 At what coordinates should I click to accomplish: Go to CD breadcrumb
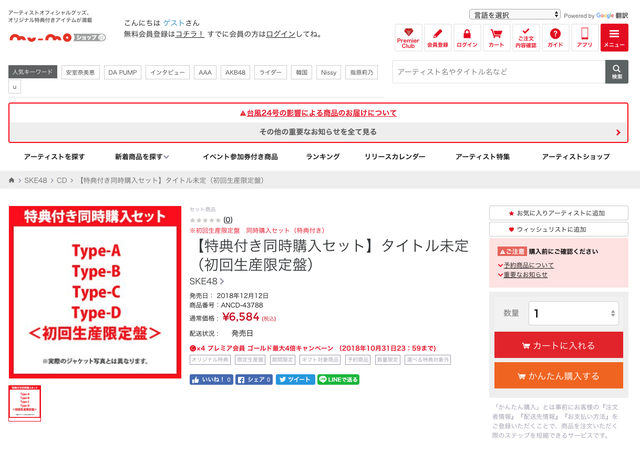point(62,180)
